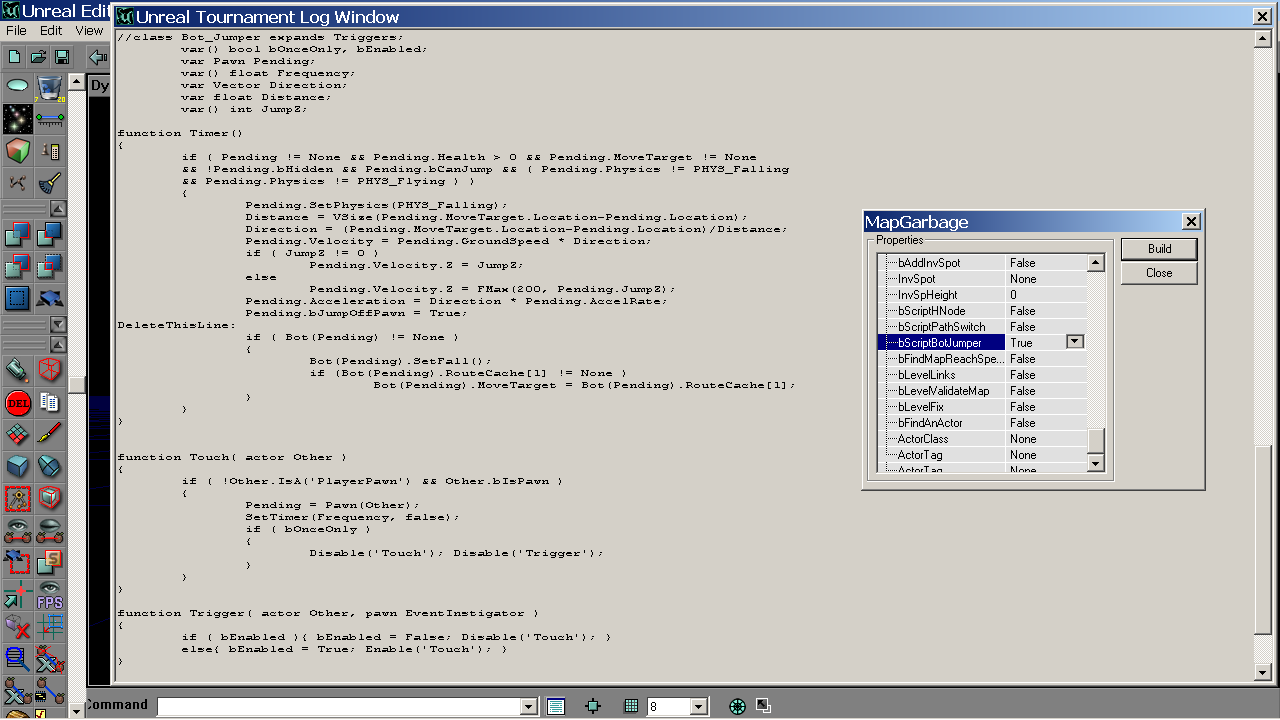Select the bLevelFix property row
This screenshot has height=720, width=1280.
pyautogui.click(x=982, y=407)
